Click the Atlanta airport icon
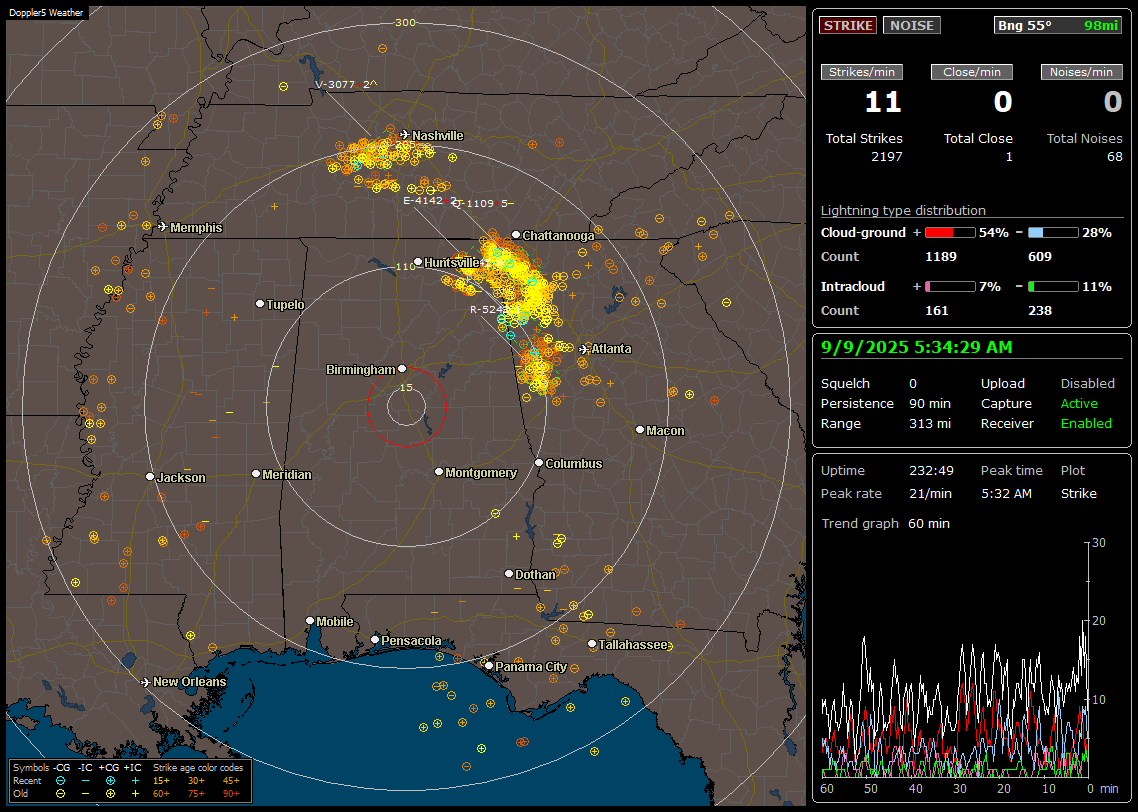 584,349
